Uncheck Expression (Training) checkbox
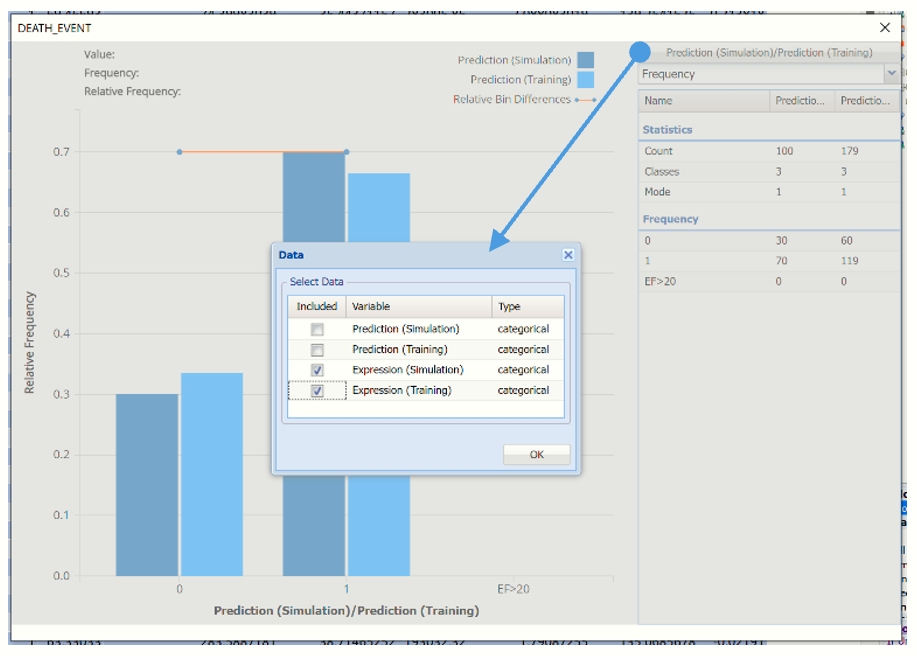The height and width of the screenshot is (656, 917). point(317,391)
